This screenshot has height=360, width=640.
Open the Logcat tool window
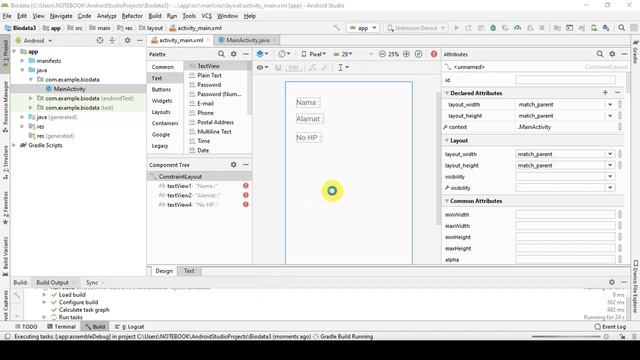(130, 327)
